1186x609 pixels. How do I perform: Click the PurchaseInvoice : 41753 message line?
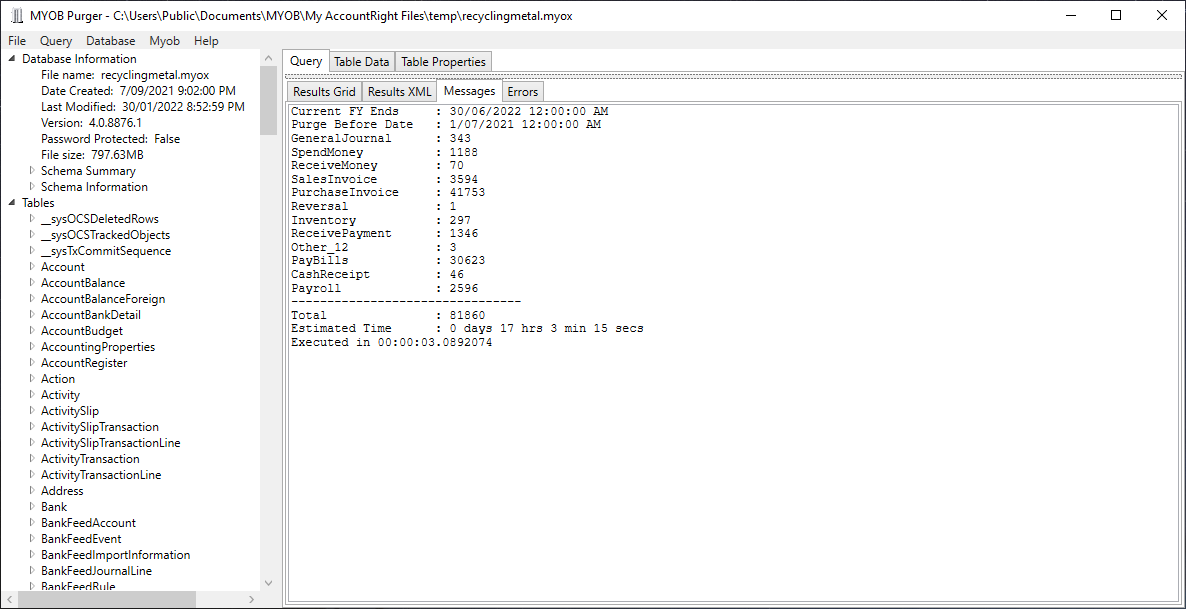(388, 193)
